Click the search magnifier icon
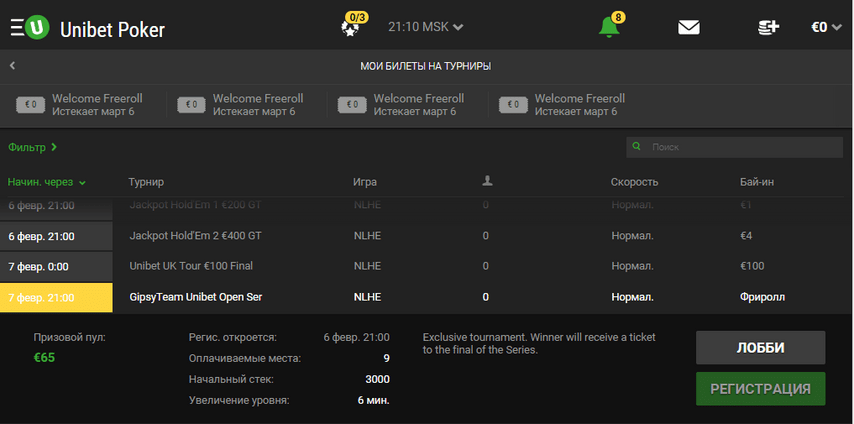The width and height of the screenshot is (854, 424). 636,147
